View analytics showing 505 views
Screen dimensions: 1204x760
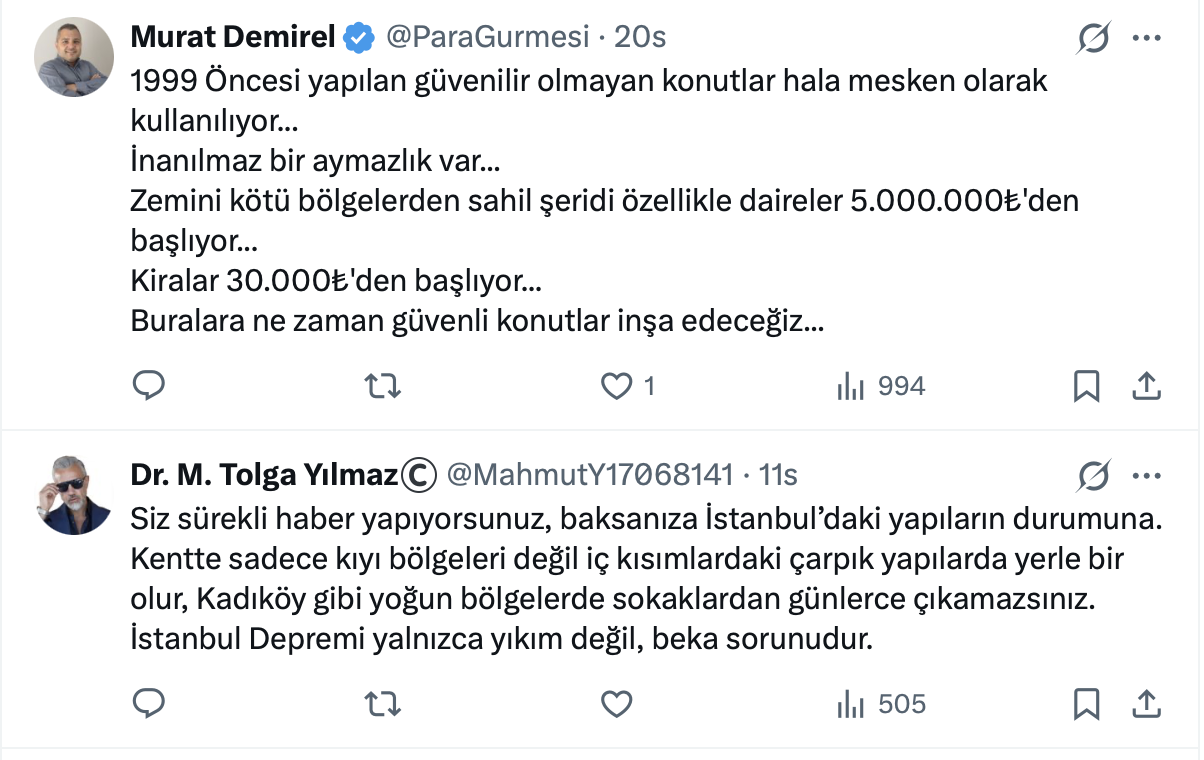[x=881, y=703]
